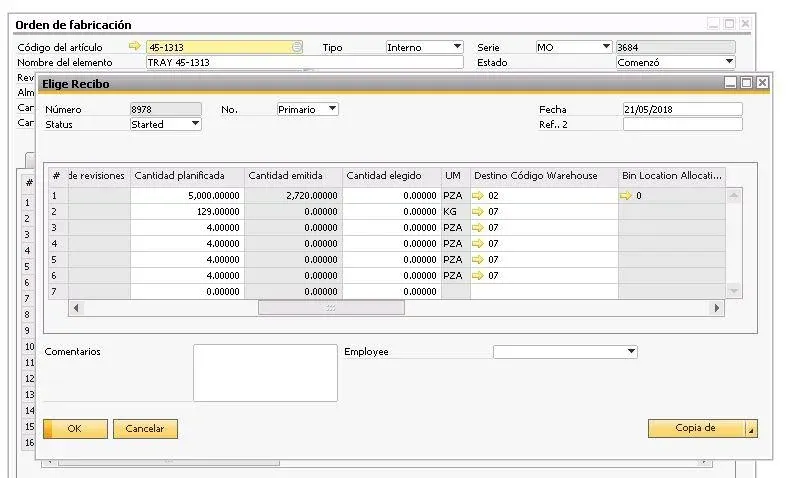Click the series number field 3684
789x478 pixels.
676,47
